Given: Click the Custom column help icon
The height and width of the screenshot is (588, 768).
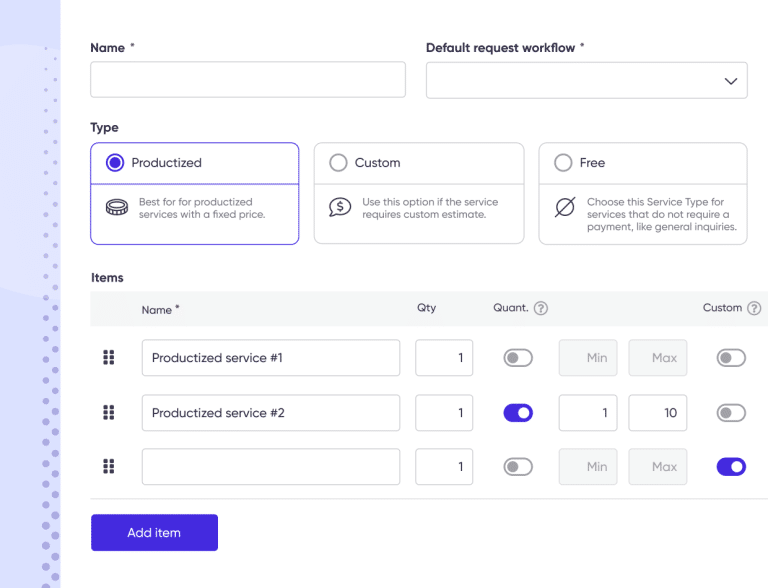Looking at the screenshot, I should coord(755,308).
